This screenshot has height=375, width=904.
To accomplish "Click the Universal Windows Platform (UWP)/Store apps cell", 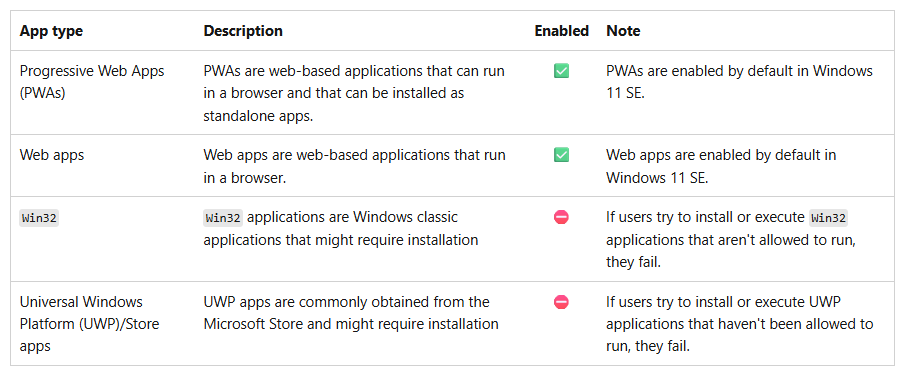I will 89,324.
